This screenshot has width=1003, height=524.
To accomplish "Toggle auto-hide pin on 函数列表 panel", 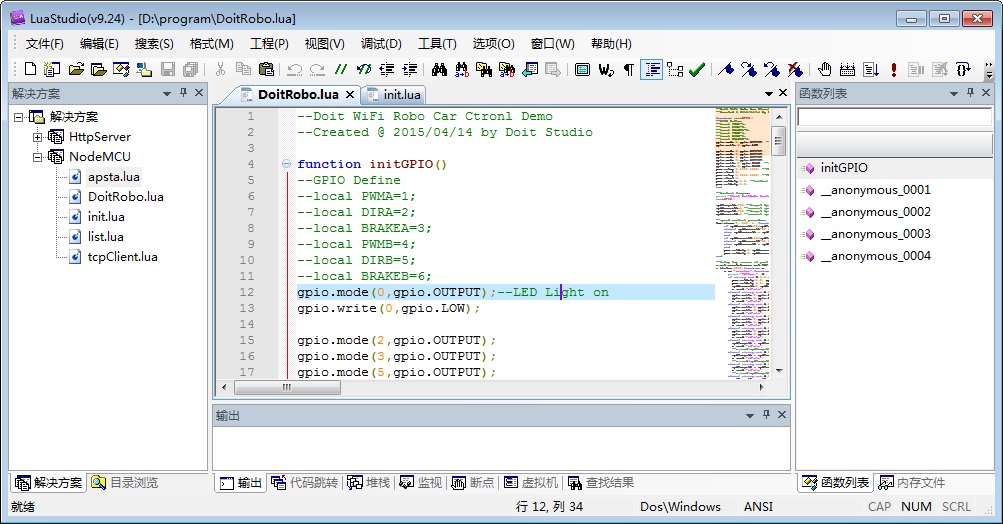I will point(970,93).
